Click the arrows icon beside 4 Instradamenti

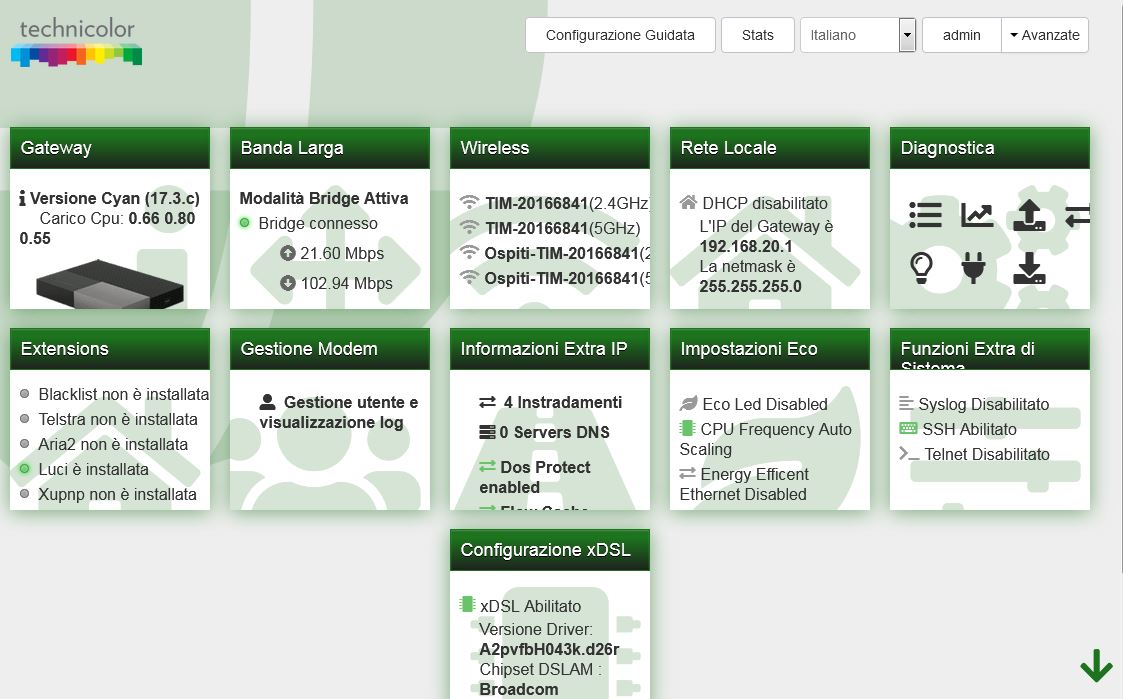click(488, 402)
